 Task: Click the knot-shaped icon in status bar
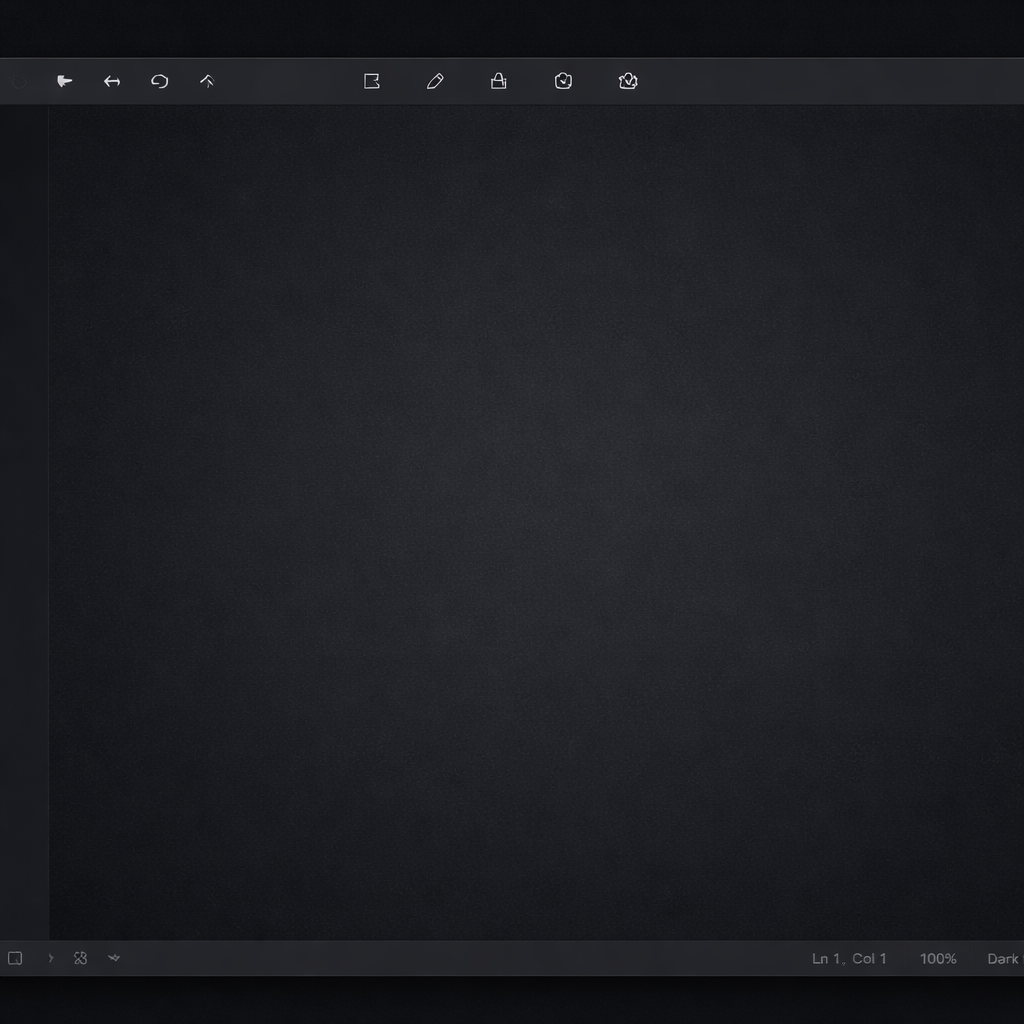(81, 958)
